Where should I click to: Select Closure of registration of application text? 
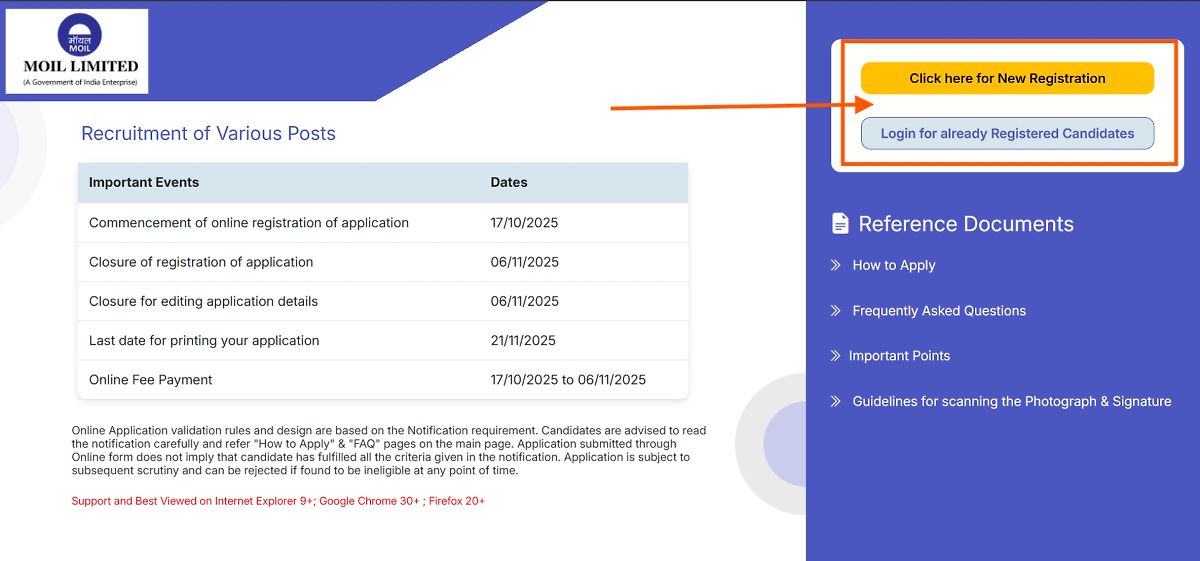pos(201,262)
